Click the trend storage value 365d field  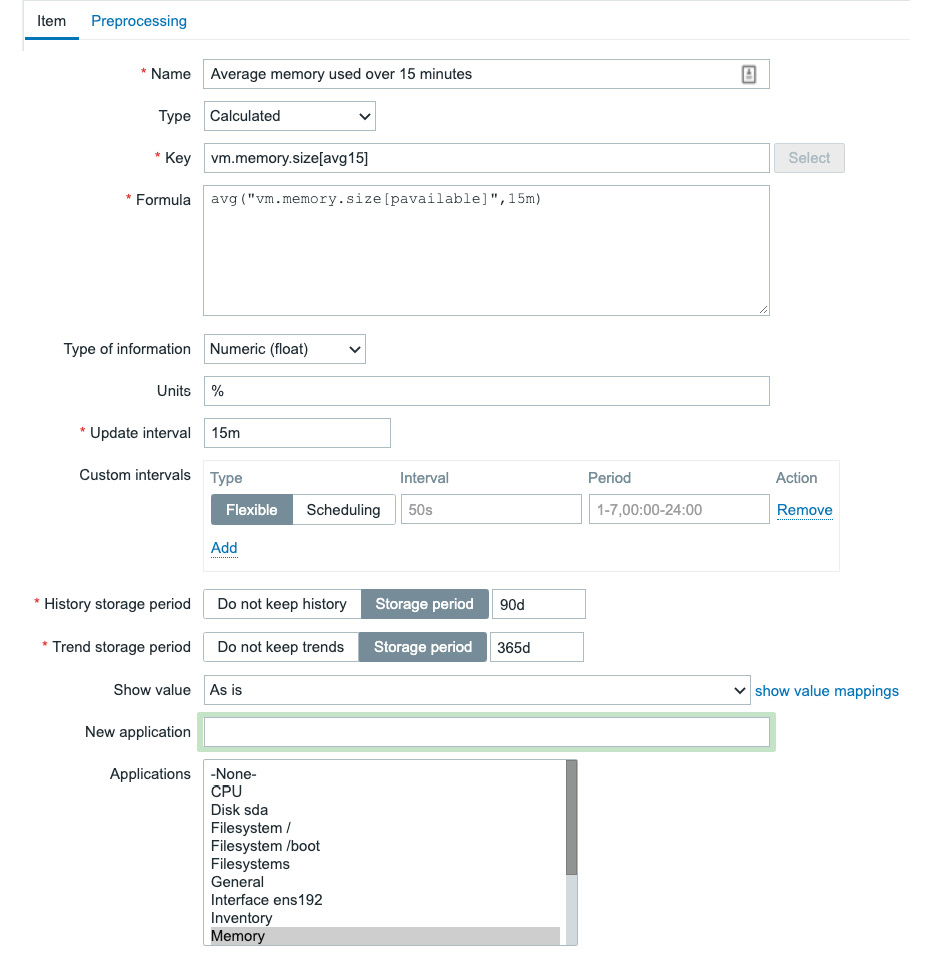[x=537, y=647]
